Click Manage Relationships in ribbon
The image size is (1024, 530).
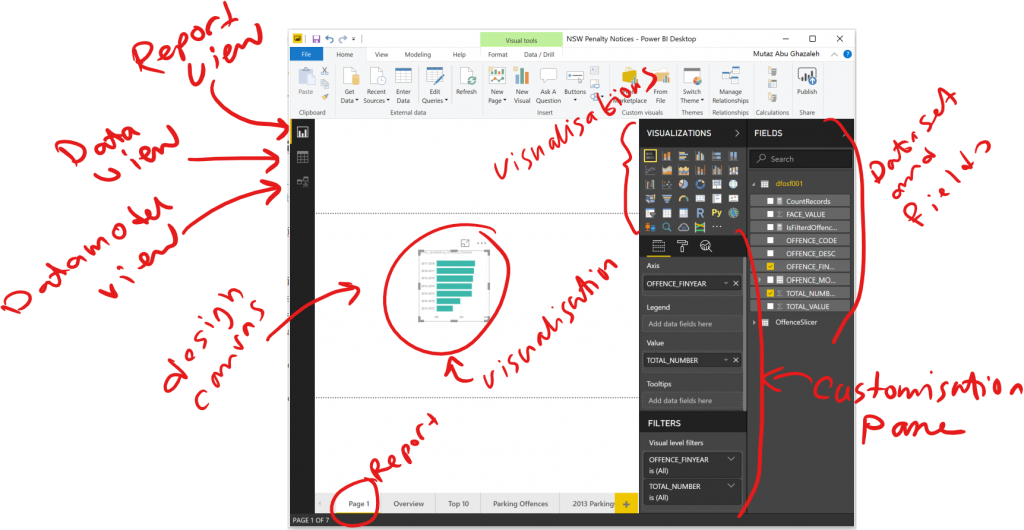730,86
